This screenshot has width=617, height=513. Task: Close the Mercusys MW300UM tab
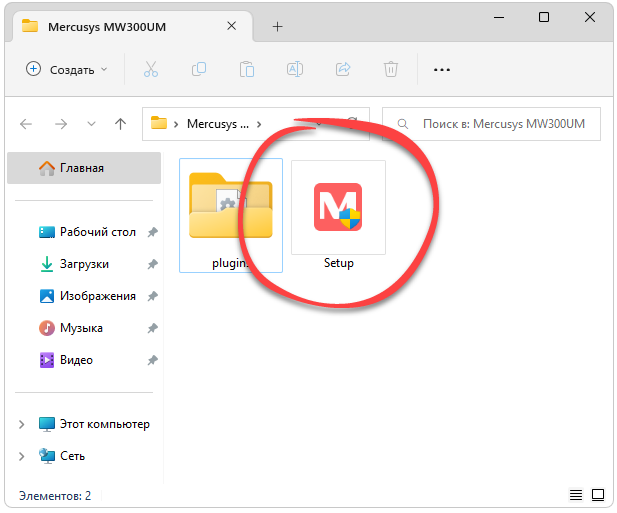click(231, 26)
